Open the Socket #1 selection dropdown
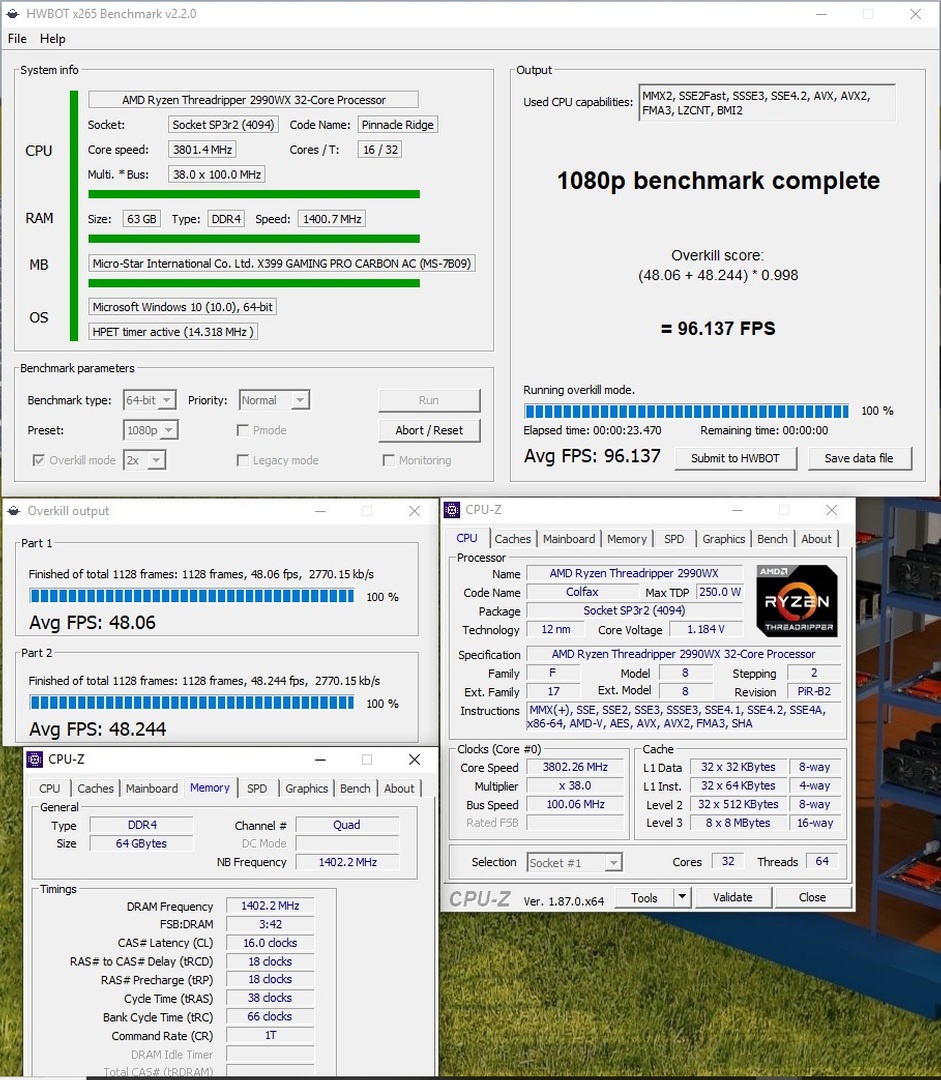The width and height of the screenshot is (941, 1080). point(575,862)
